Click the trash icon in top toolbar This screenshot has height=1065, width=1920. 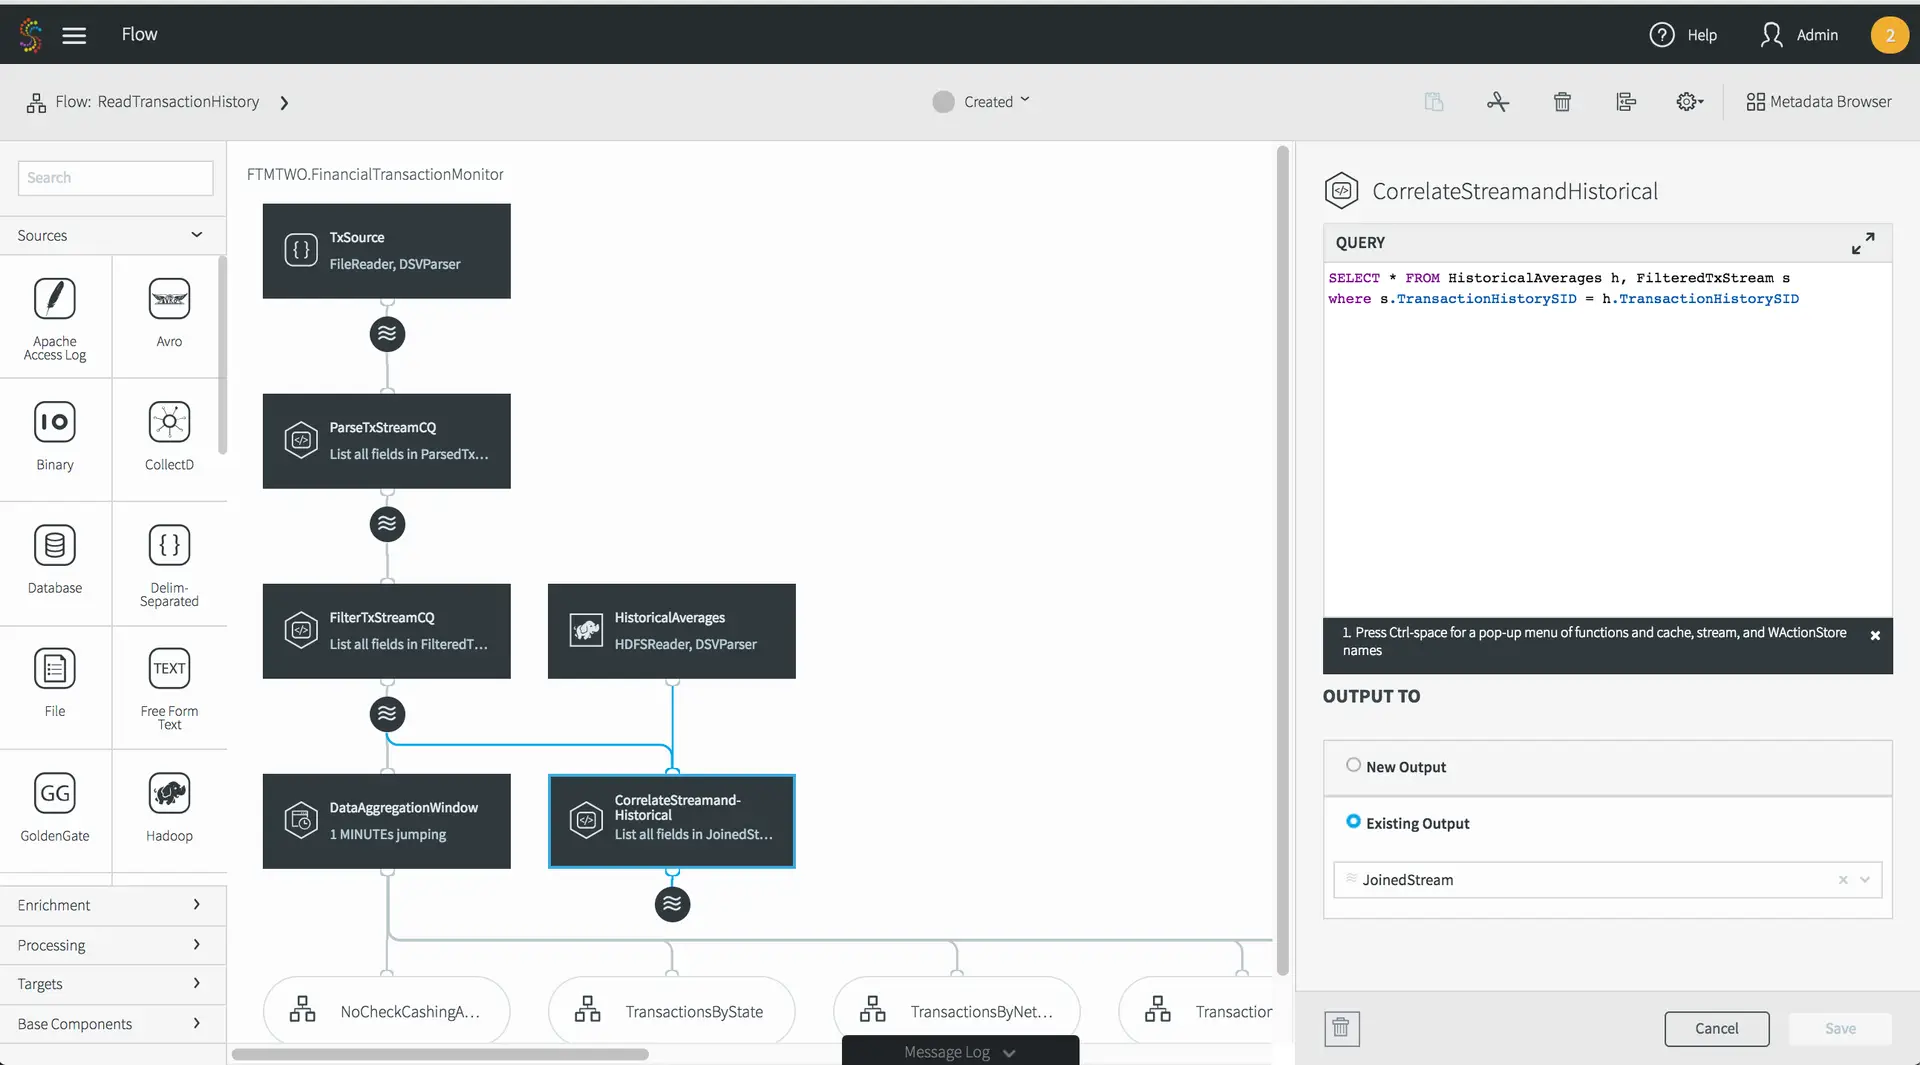[1562, 102]
